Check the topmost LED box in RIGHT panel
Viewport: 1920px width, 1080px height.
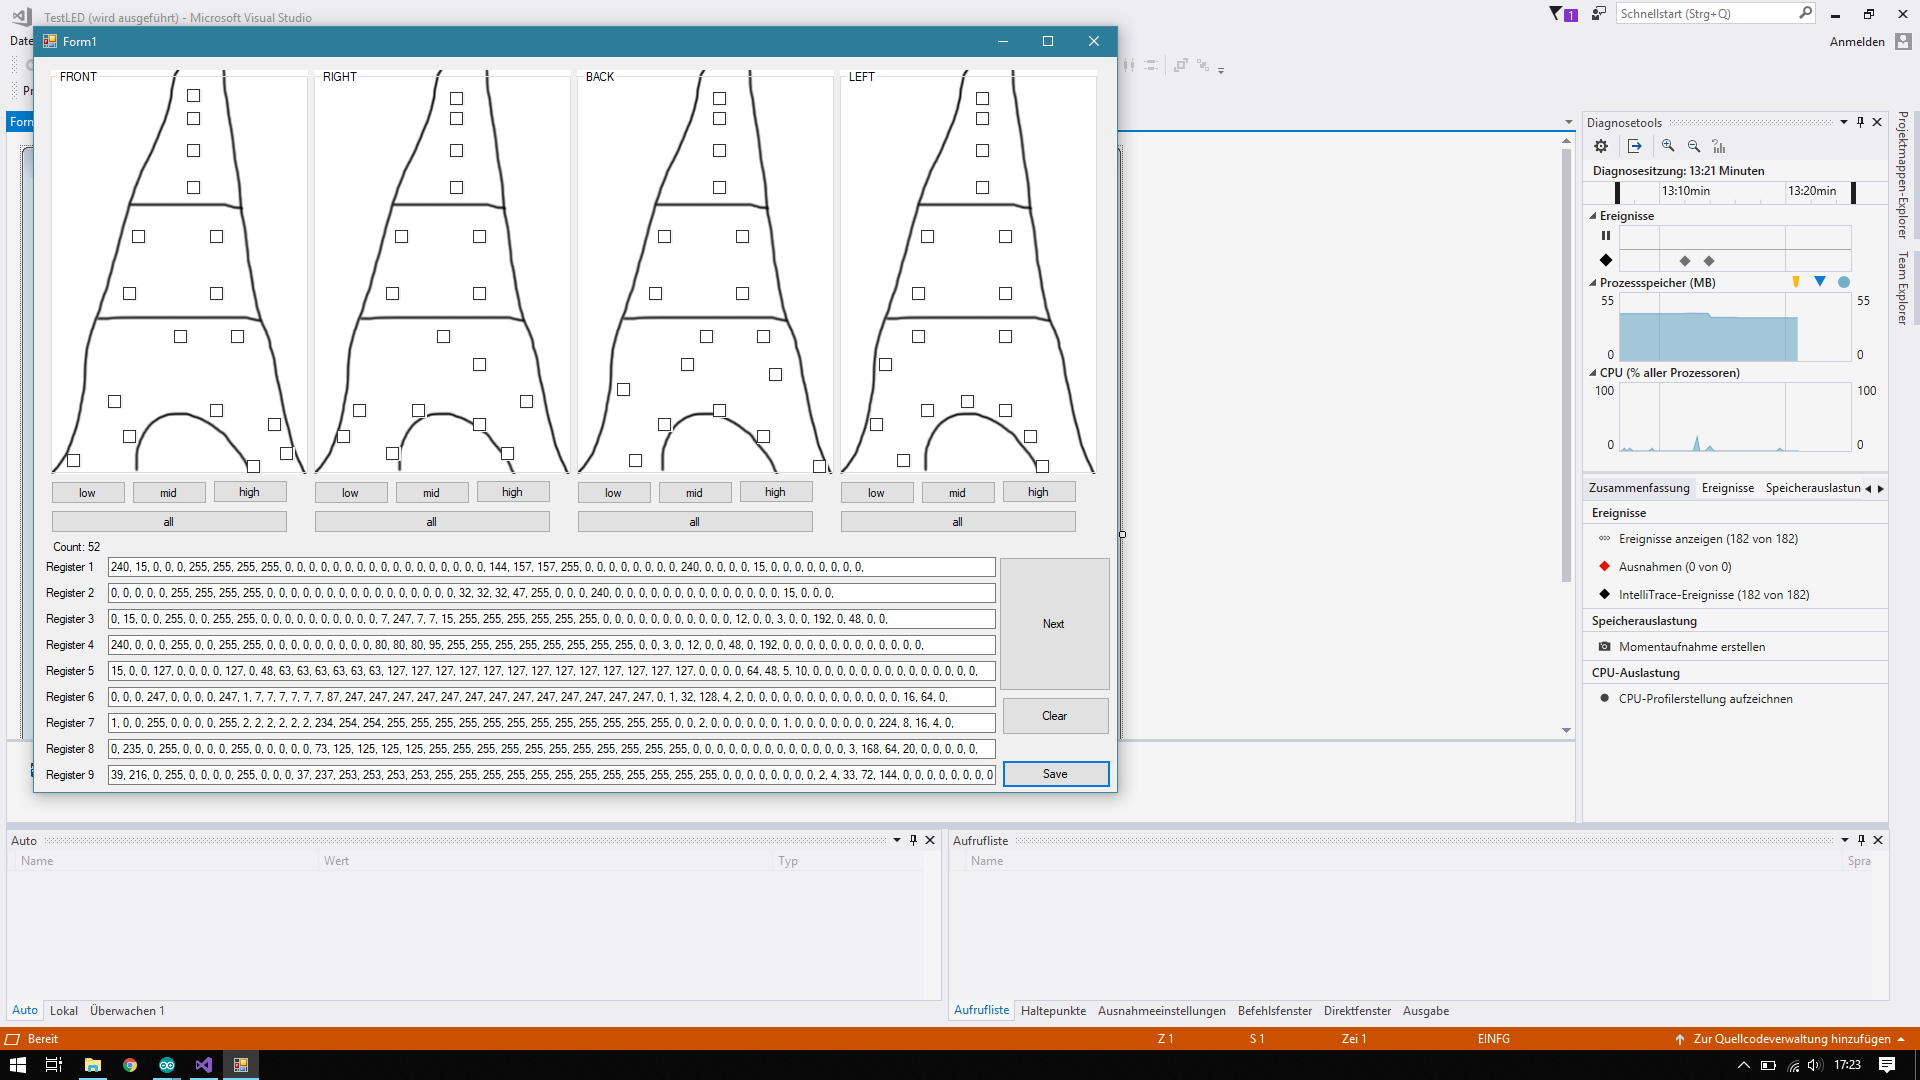[x=457, y=98]
